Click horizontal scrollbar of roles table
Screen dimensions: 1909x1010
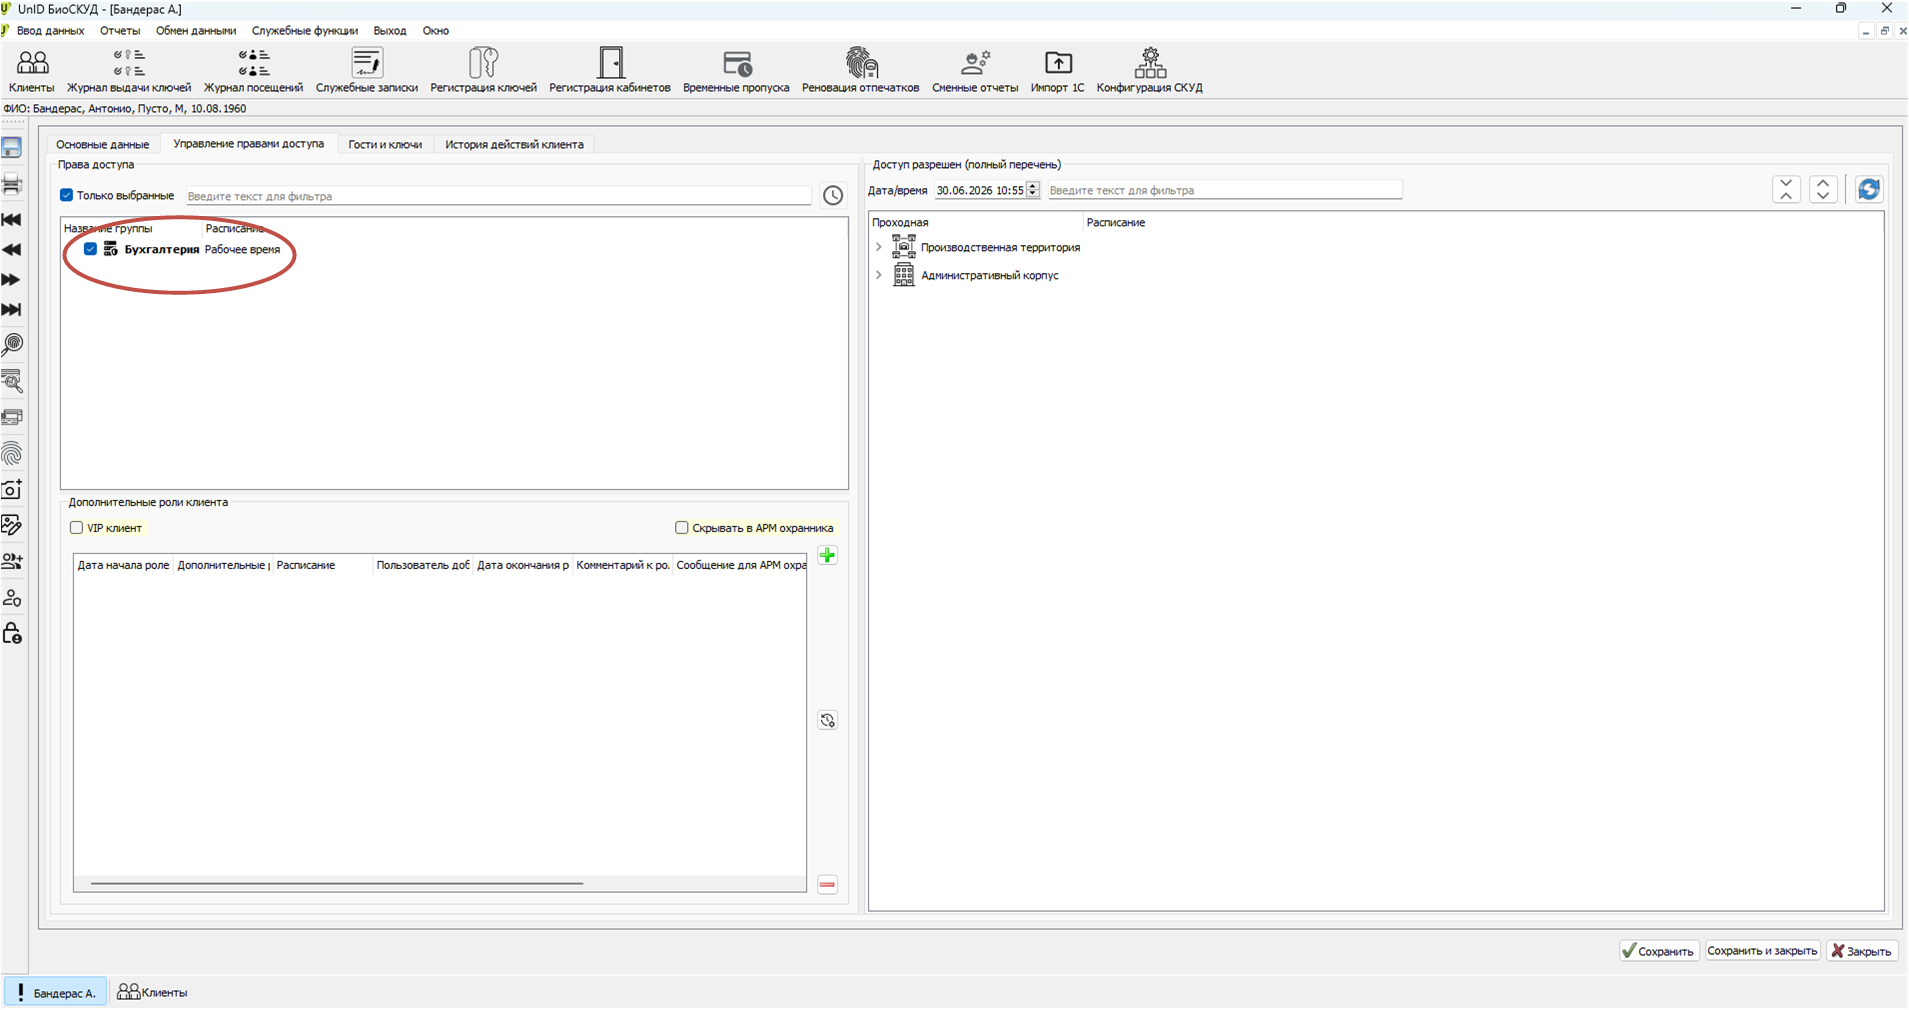coord(337,884)
